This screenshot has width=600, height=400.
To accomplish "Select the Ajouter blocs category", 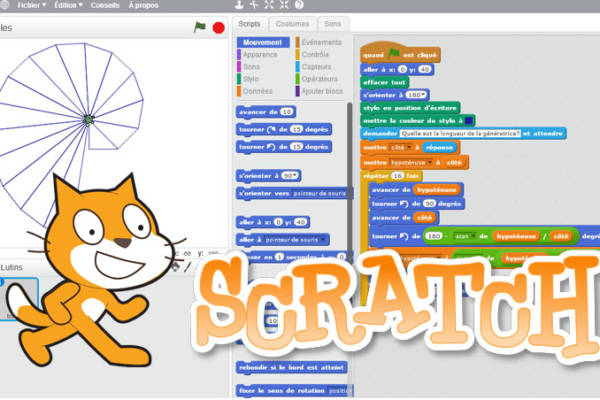I will [319, 91].
